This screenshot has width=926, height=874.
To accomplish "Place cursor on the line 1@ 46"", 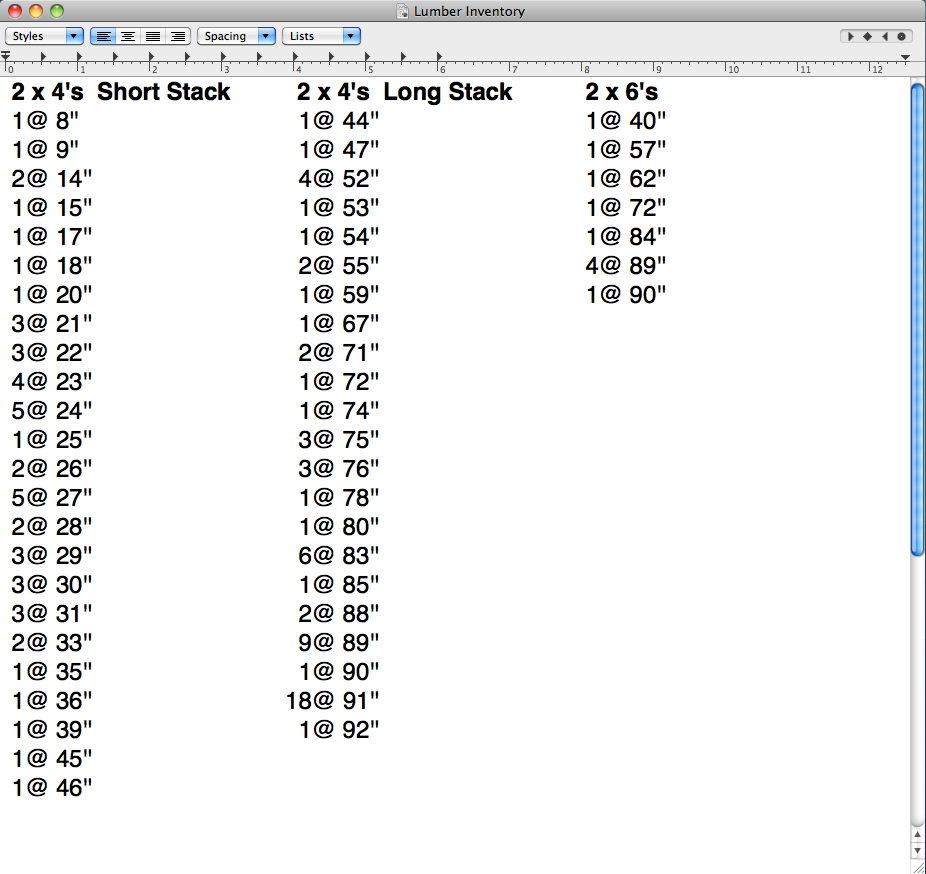I will click(x=52, y=788).
